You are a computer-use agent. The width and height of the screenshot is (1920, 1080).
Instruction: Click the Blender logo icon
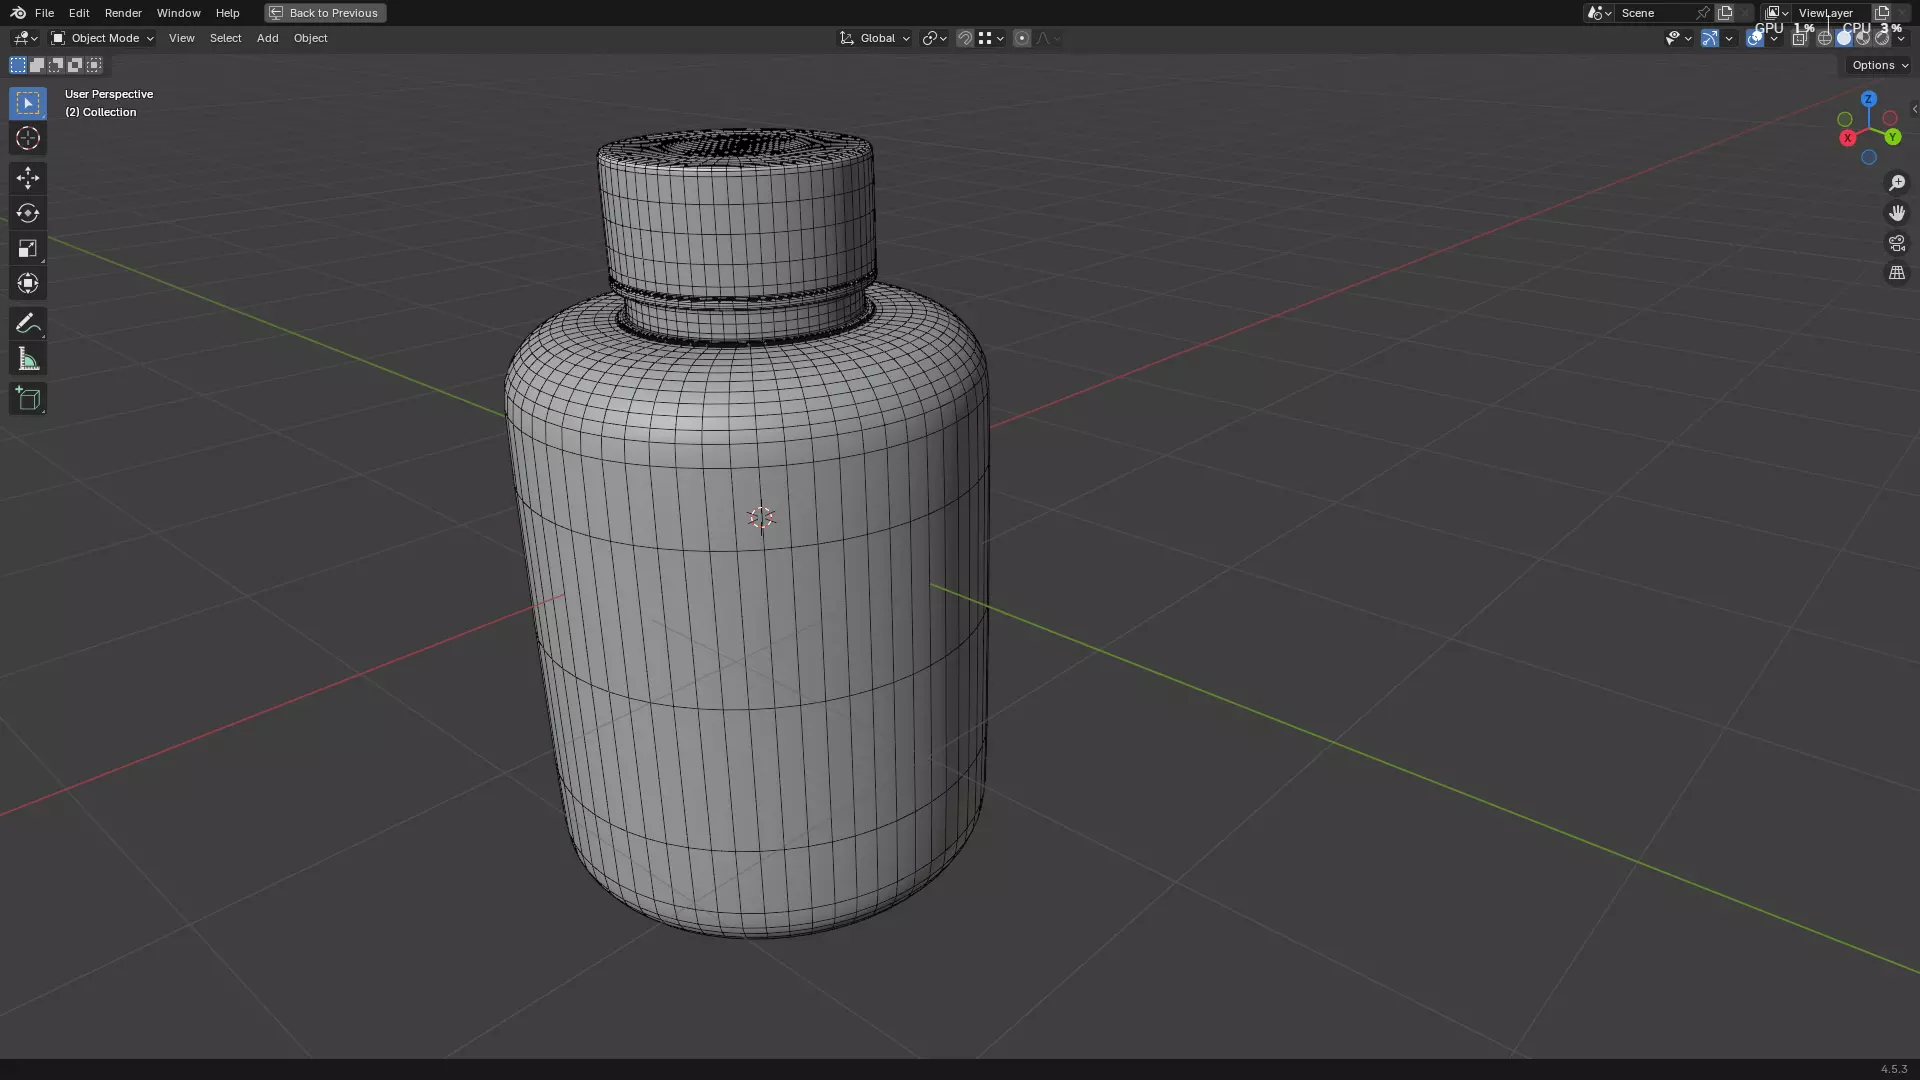(18, 13)
